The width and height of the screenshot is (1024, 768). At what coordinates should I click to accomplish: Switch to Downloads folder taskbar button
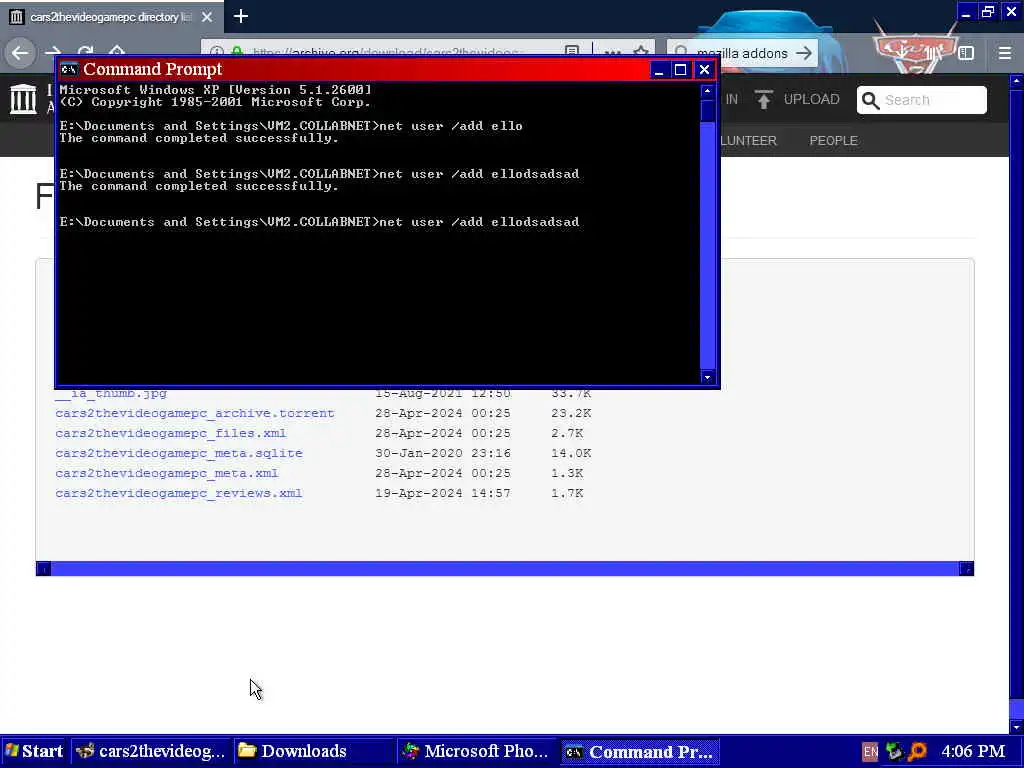point(313,752)
